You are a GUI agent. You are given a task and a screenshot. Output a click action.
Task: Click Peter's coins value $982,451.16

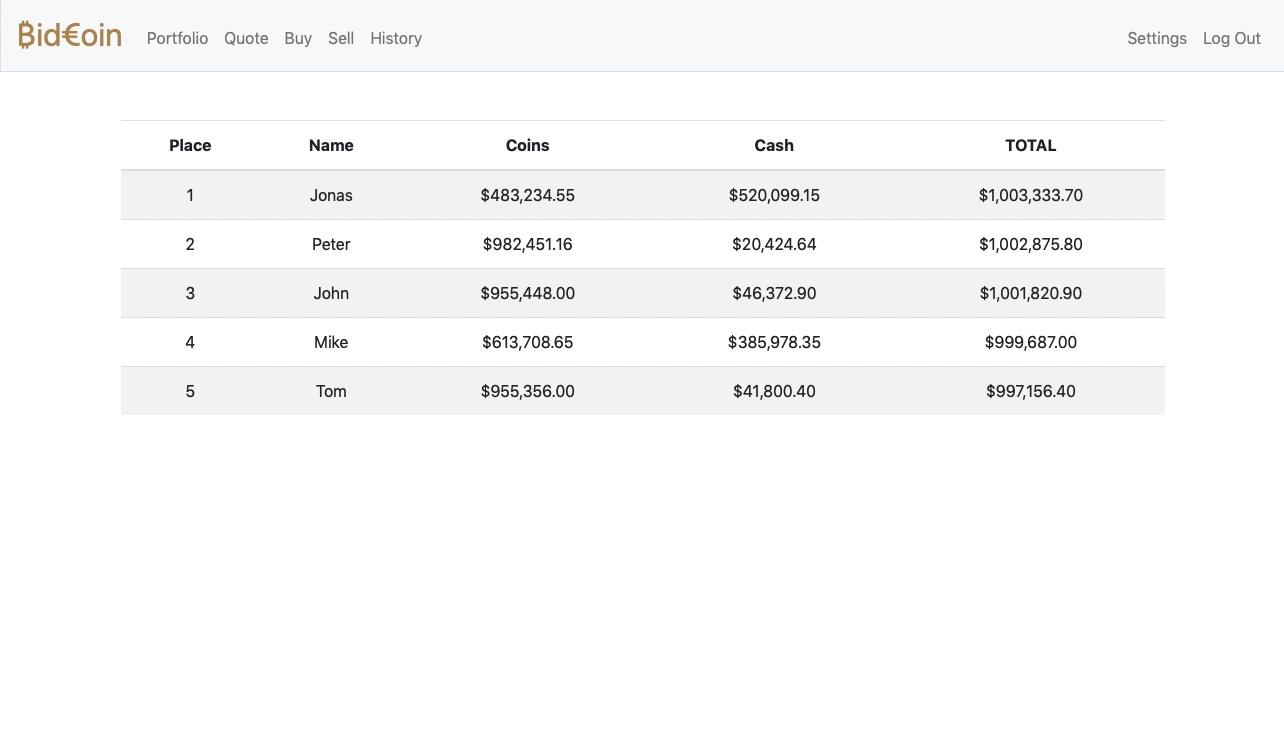pos(527,244)
